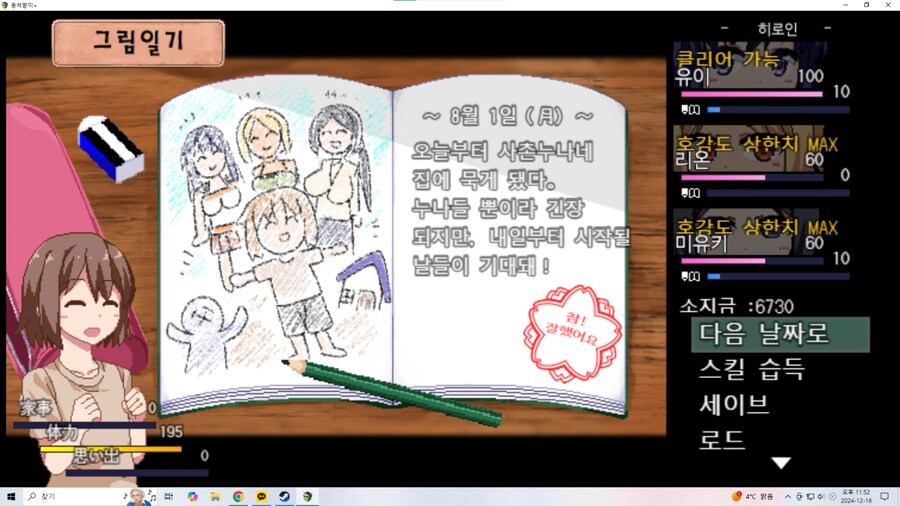Choose 로드 to load a save
This screenshot has width=900, height=506.
[722, 440]
